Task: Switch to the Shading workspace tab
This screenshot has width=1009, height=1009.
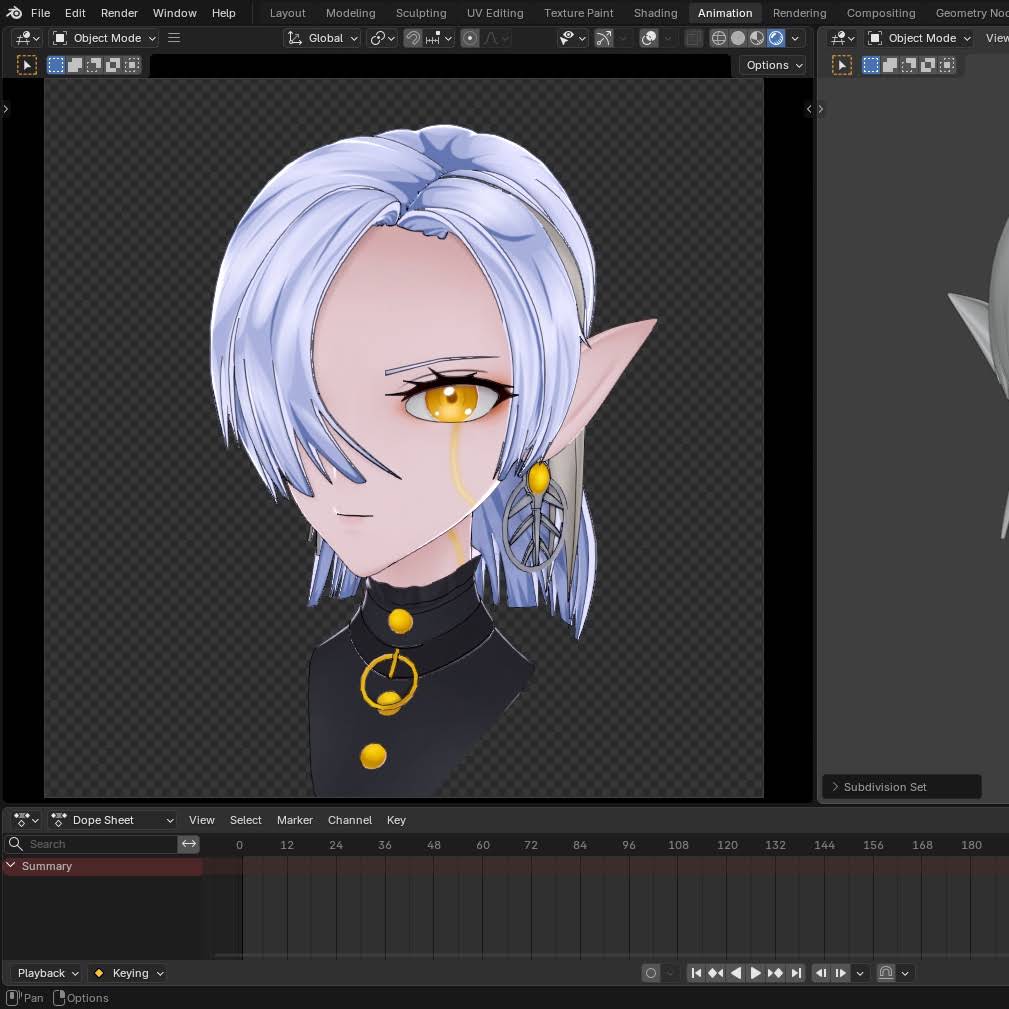Action: (x=655, y=13)
